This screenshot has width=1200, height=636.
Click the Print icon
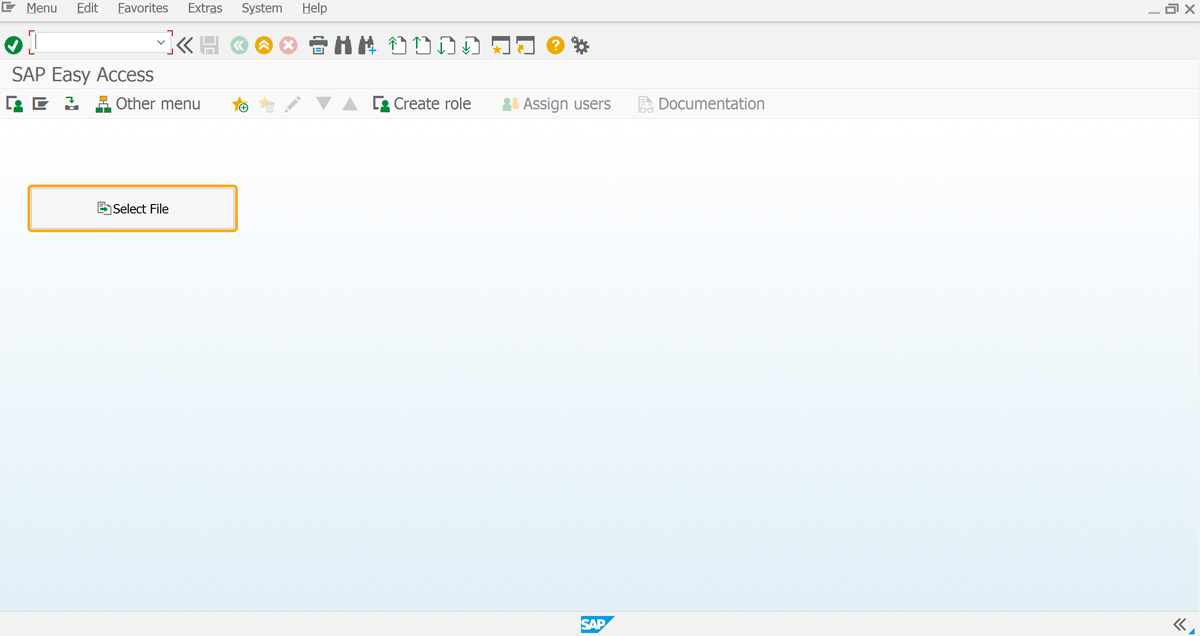318,45
